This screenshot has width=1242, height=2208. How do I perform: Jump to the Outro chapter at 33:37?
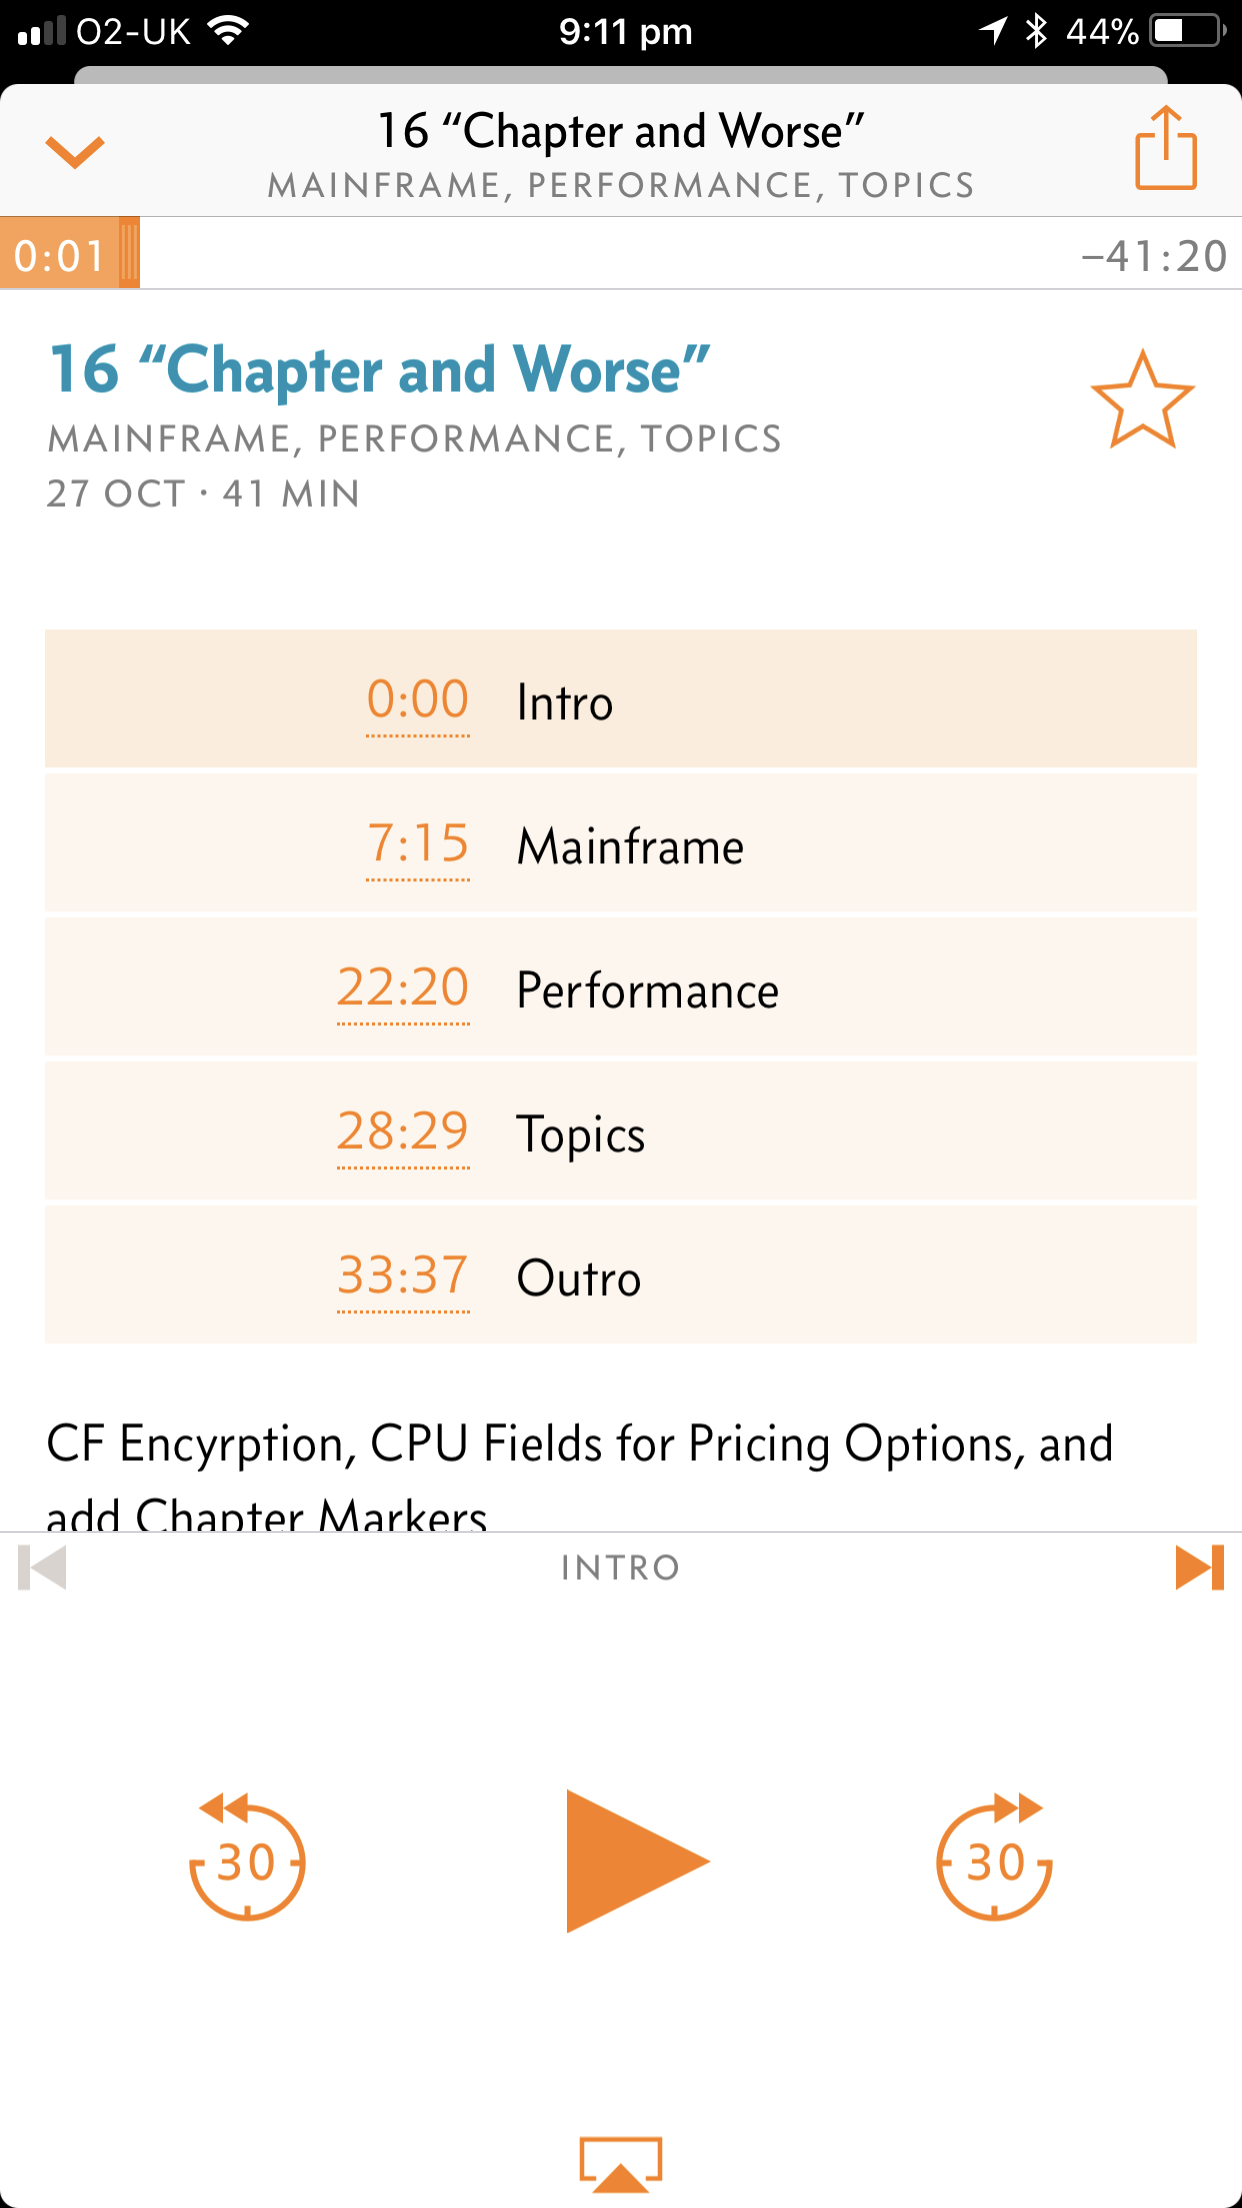pyautogui.click(x=620, y=1277)
